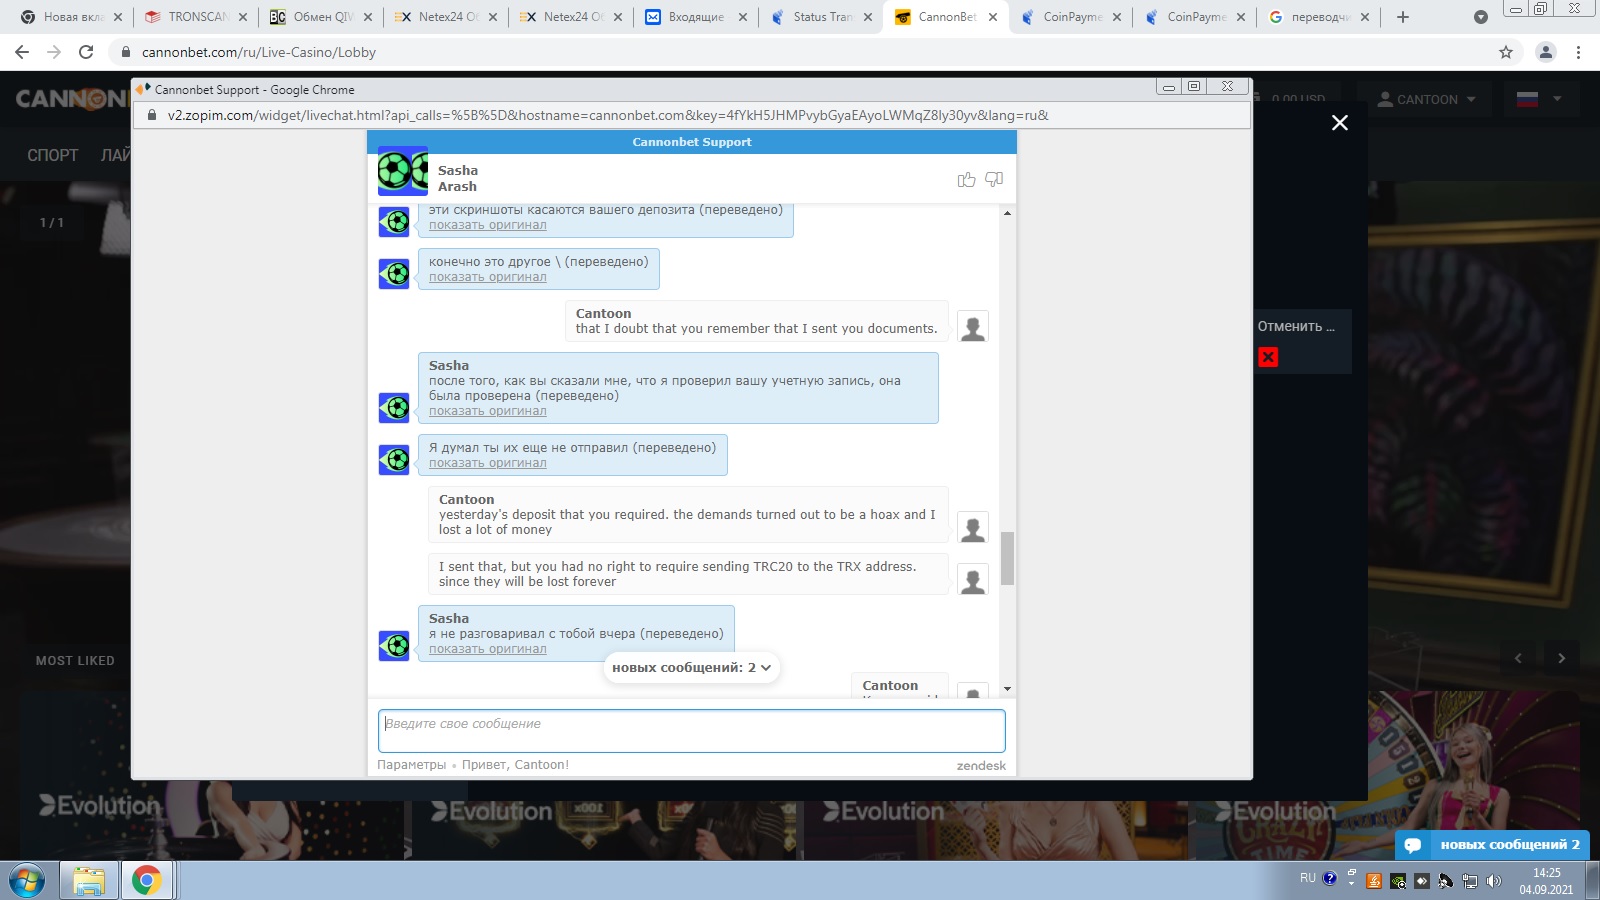Click volume speaker icon in tray
Viewport: 1600px width, 900px height.
[1494, 881]
